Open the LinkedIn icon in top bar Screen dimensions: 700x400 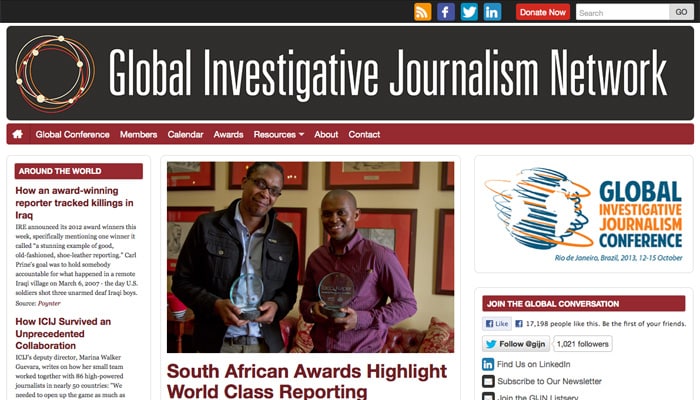(x=492, y=12)
